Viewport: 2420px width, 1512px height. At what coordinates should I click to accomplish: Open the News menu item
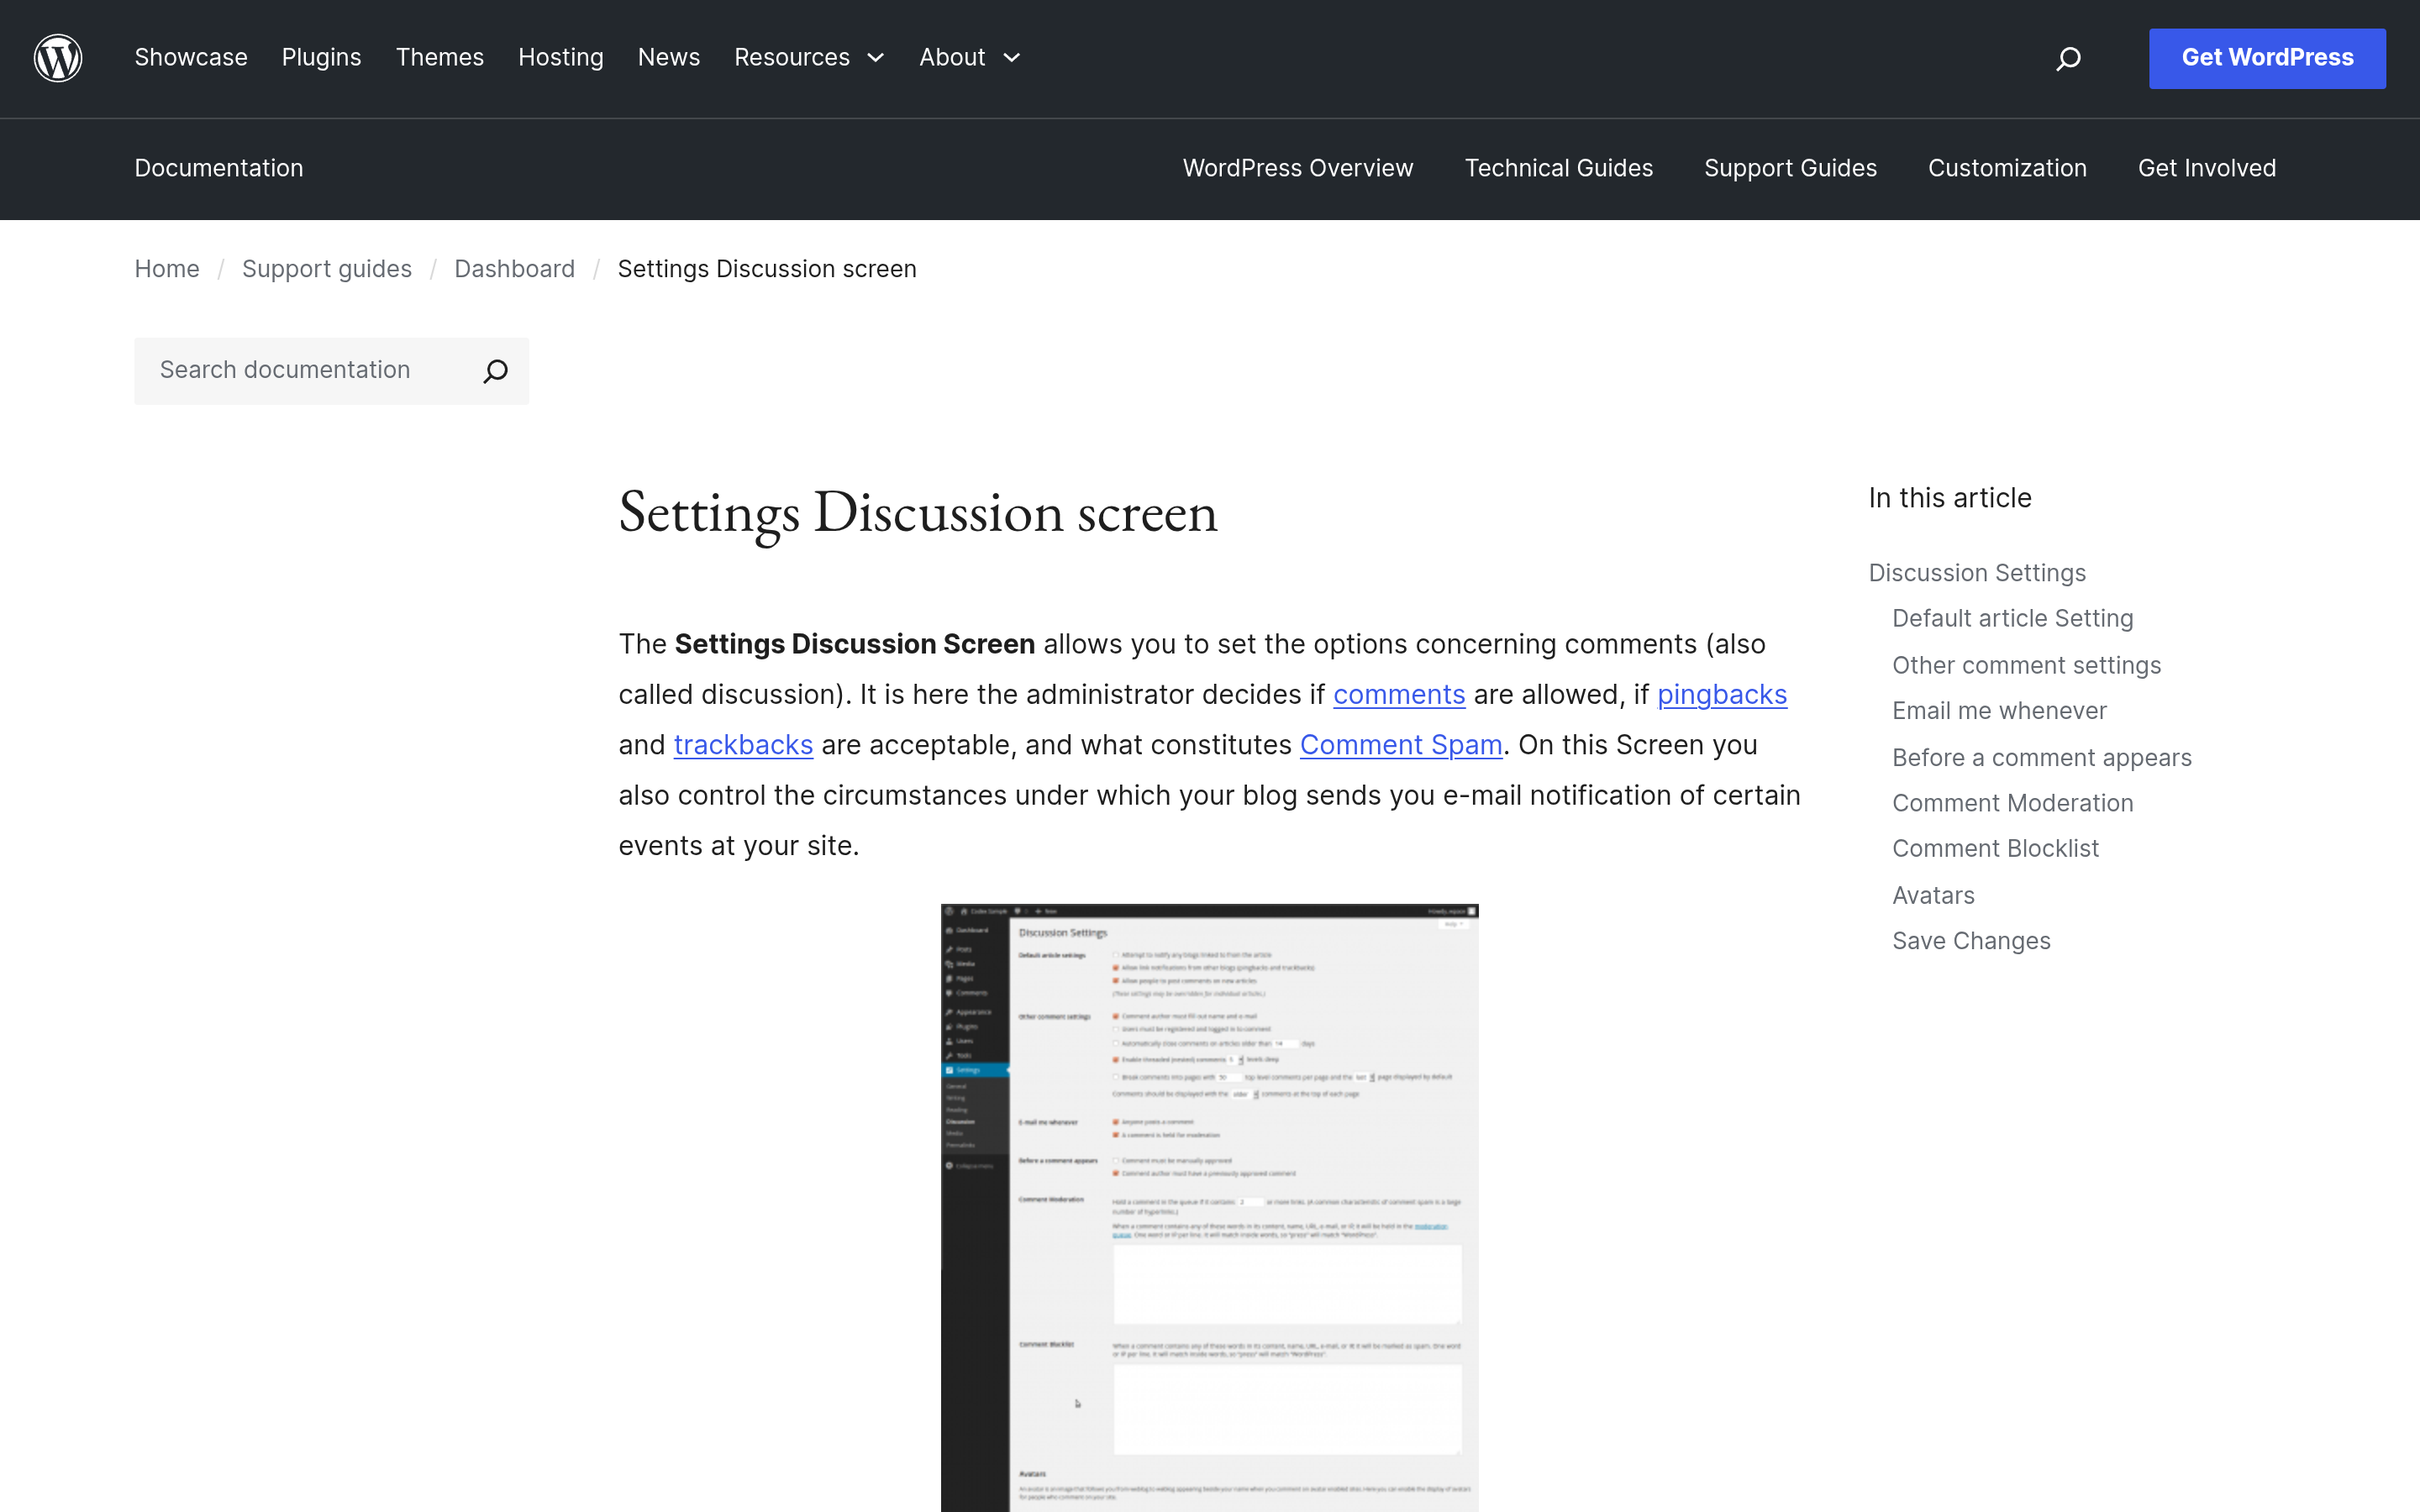coord(669,58)
